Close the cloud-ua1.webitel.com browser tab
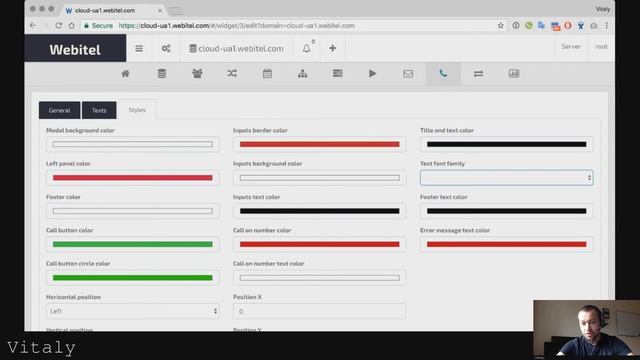Image resolution: width=640 pixels, height=360 pixels. [x=160, y=11]
